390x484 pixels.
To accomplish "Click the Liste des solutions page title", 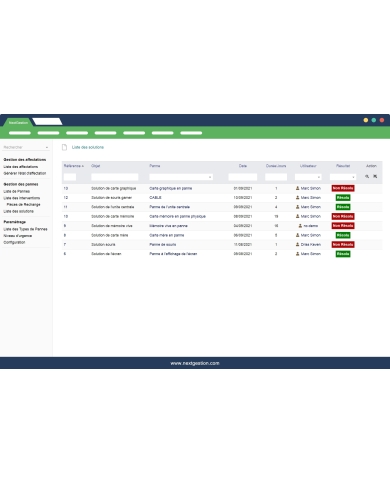I will 88,147.
